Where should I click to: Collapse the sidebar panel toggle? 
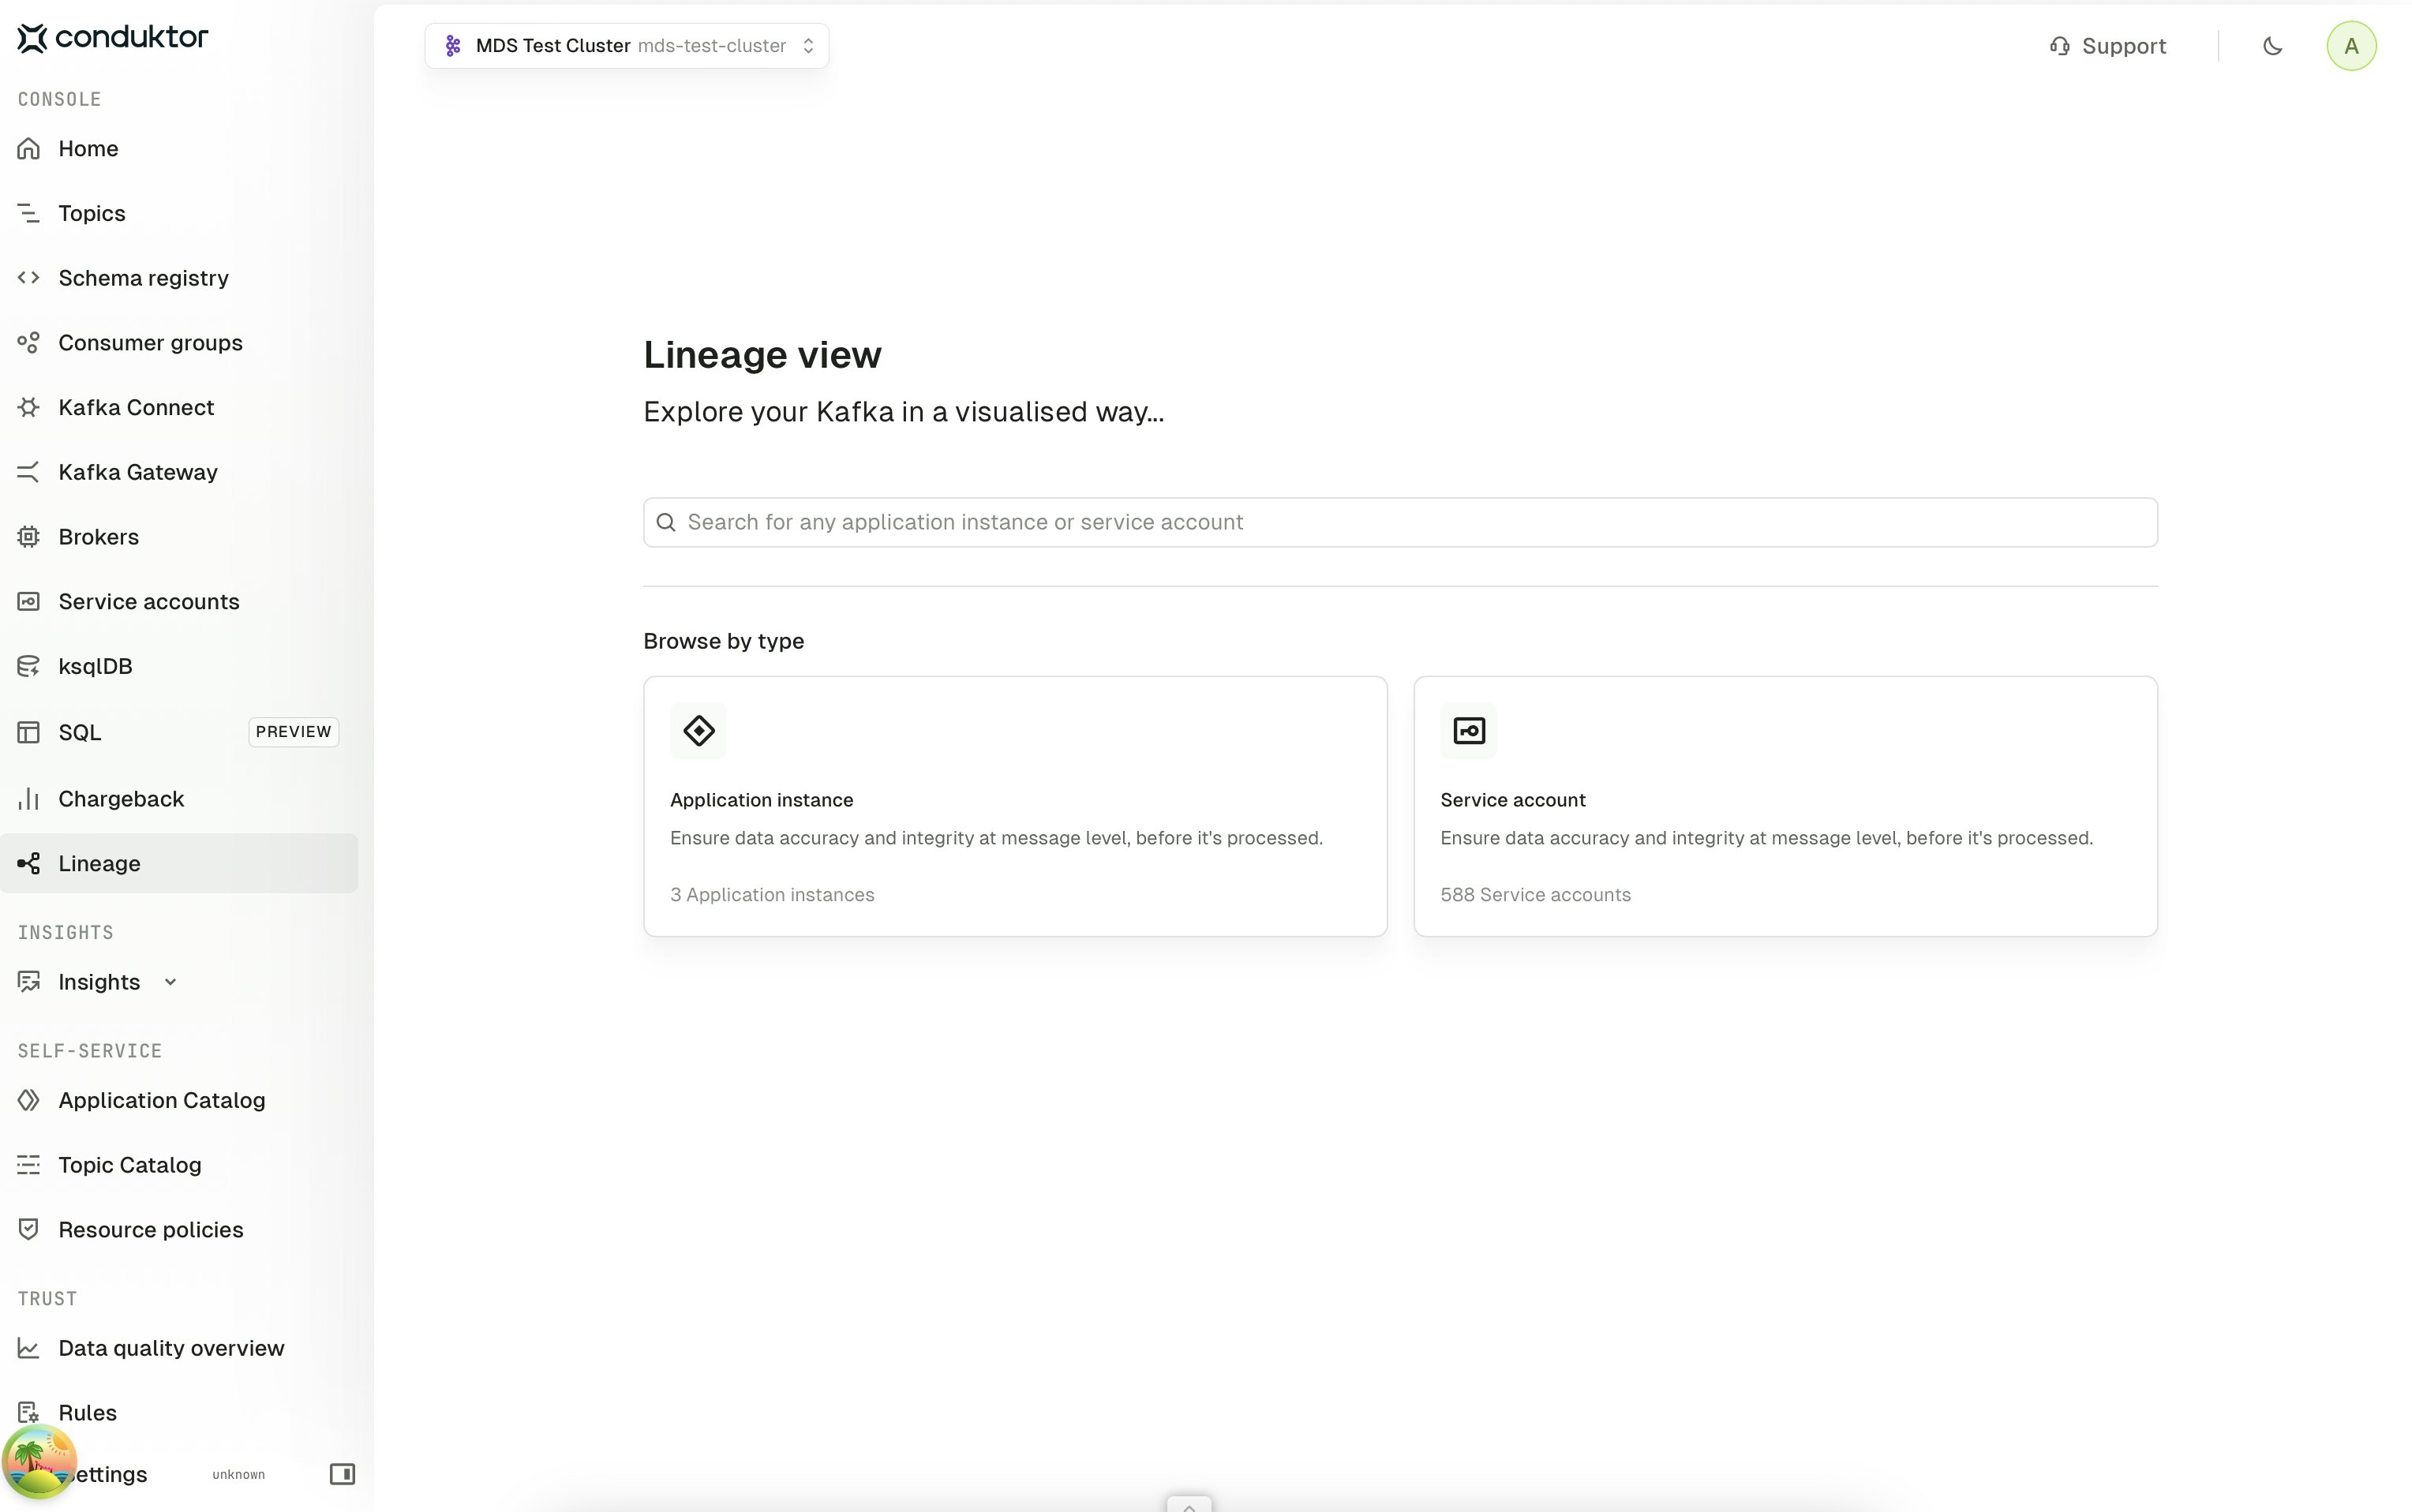tap(342, 1474)
